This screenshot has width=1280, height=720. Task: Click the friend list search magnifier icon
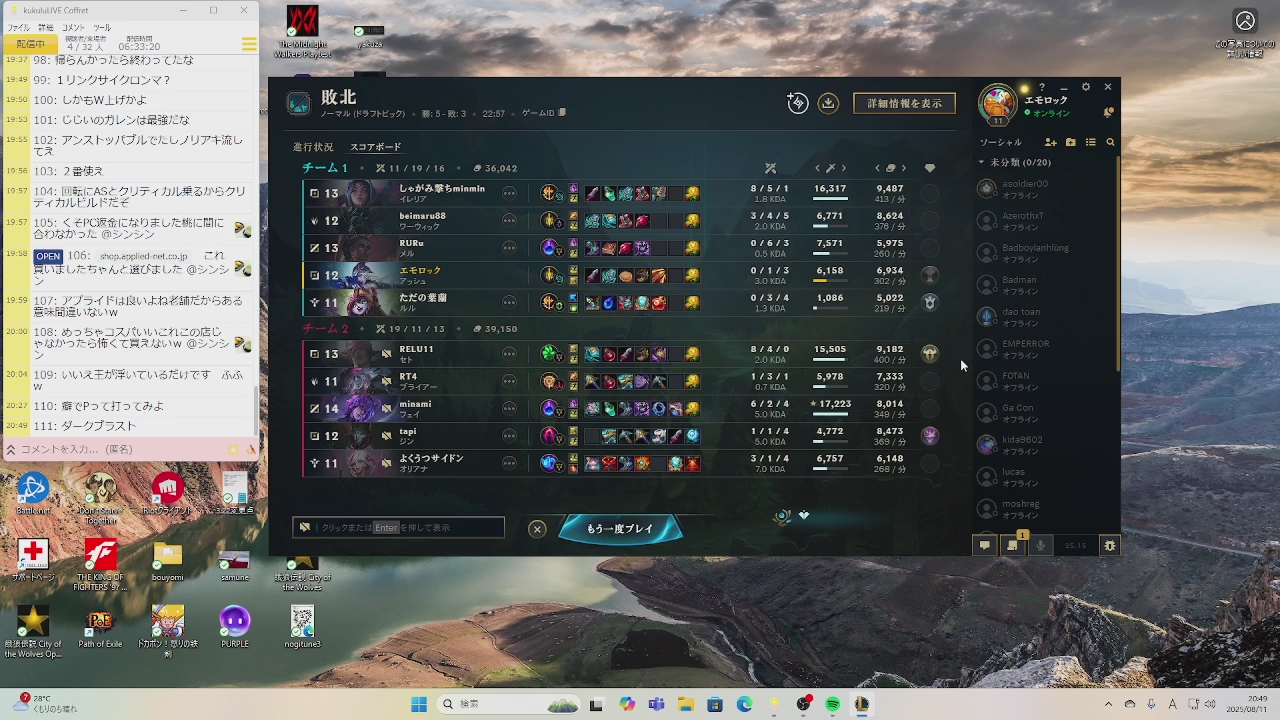point(1110,142)
